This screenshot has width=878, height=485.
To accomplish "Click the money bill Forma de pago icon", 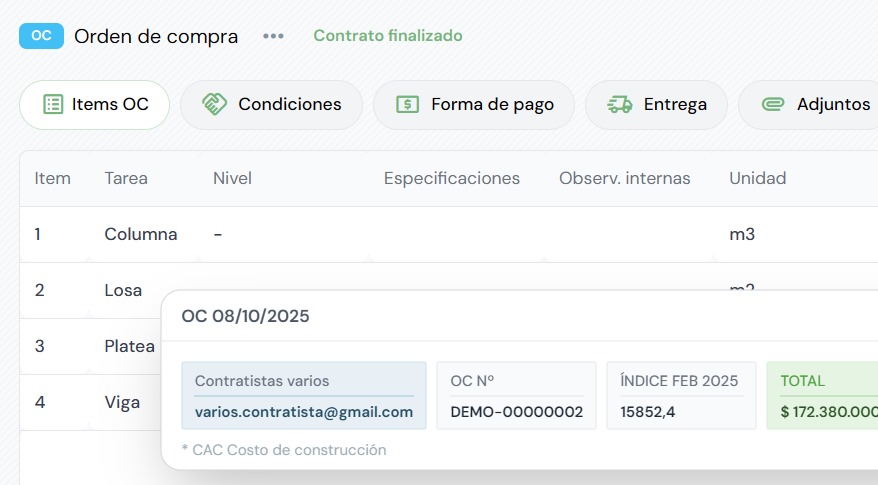I will 407,104.
